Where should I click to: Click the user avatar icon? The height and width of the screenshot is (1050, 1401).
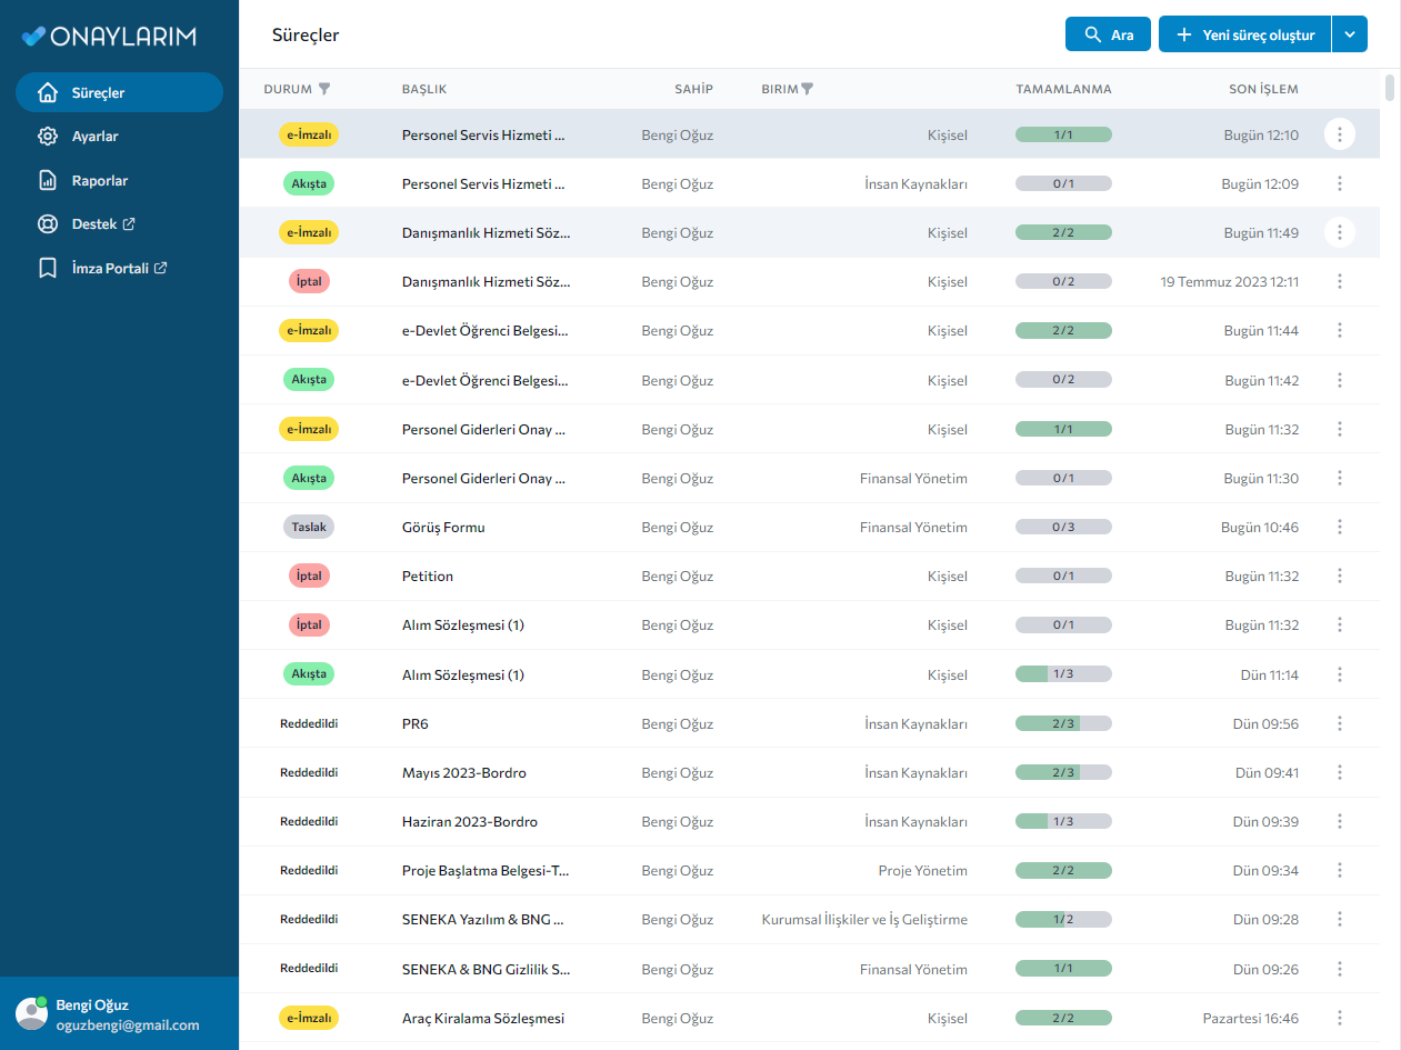[x=32, y=1013]
